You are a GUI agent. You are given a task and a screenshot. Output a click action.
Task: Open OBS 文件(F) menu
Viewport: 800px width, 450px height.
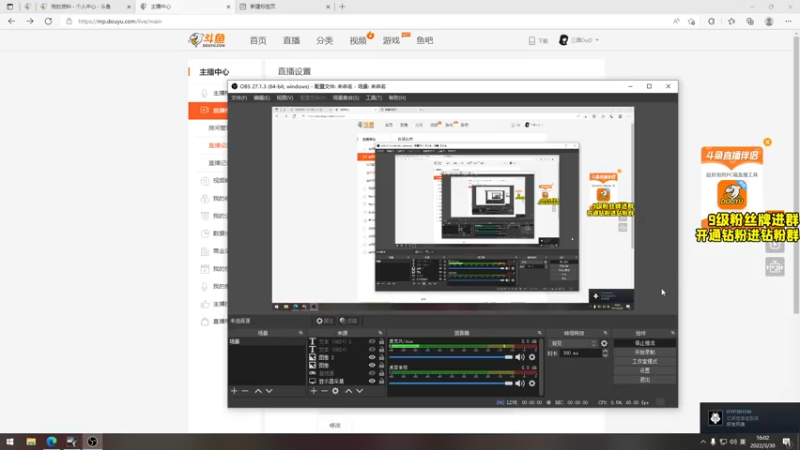(x=239, y=97)
